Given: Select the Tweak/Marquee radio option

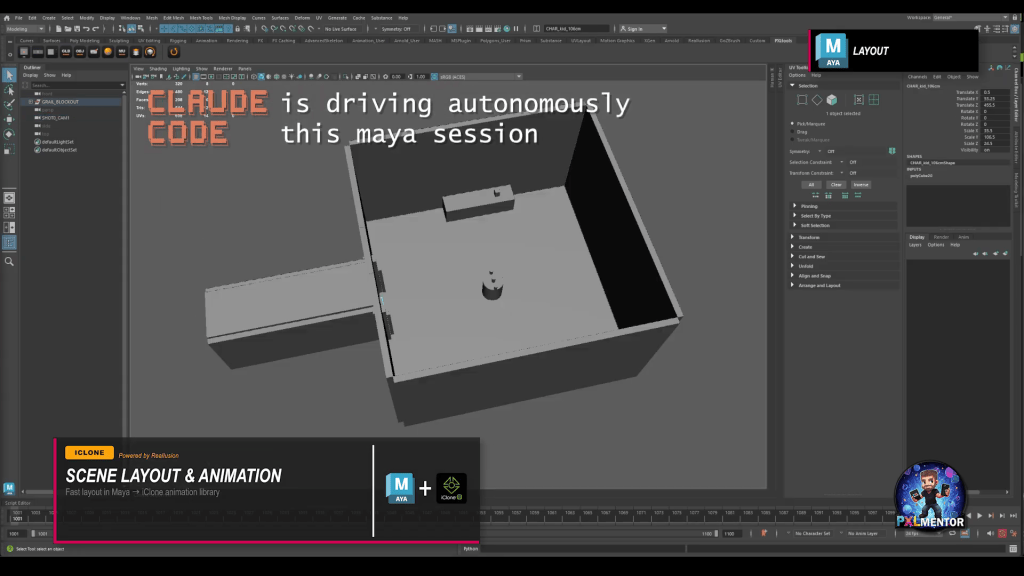Looking at the screenshot, I should tap(793, 140).
